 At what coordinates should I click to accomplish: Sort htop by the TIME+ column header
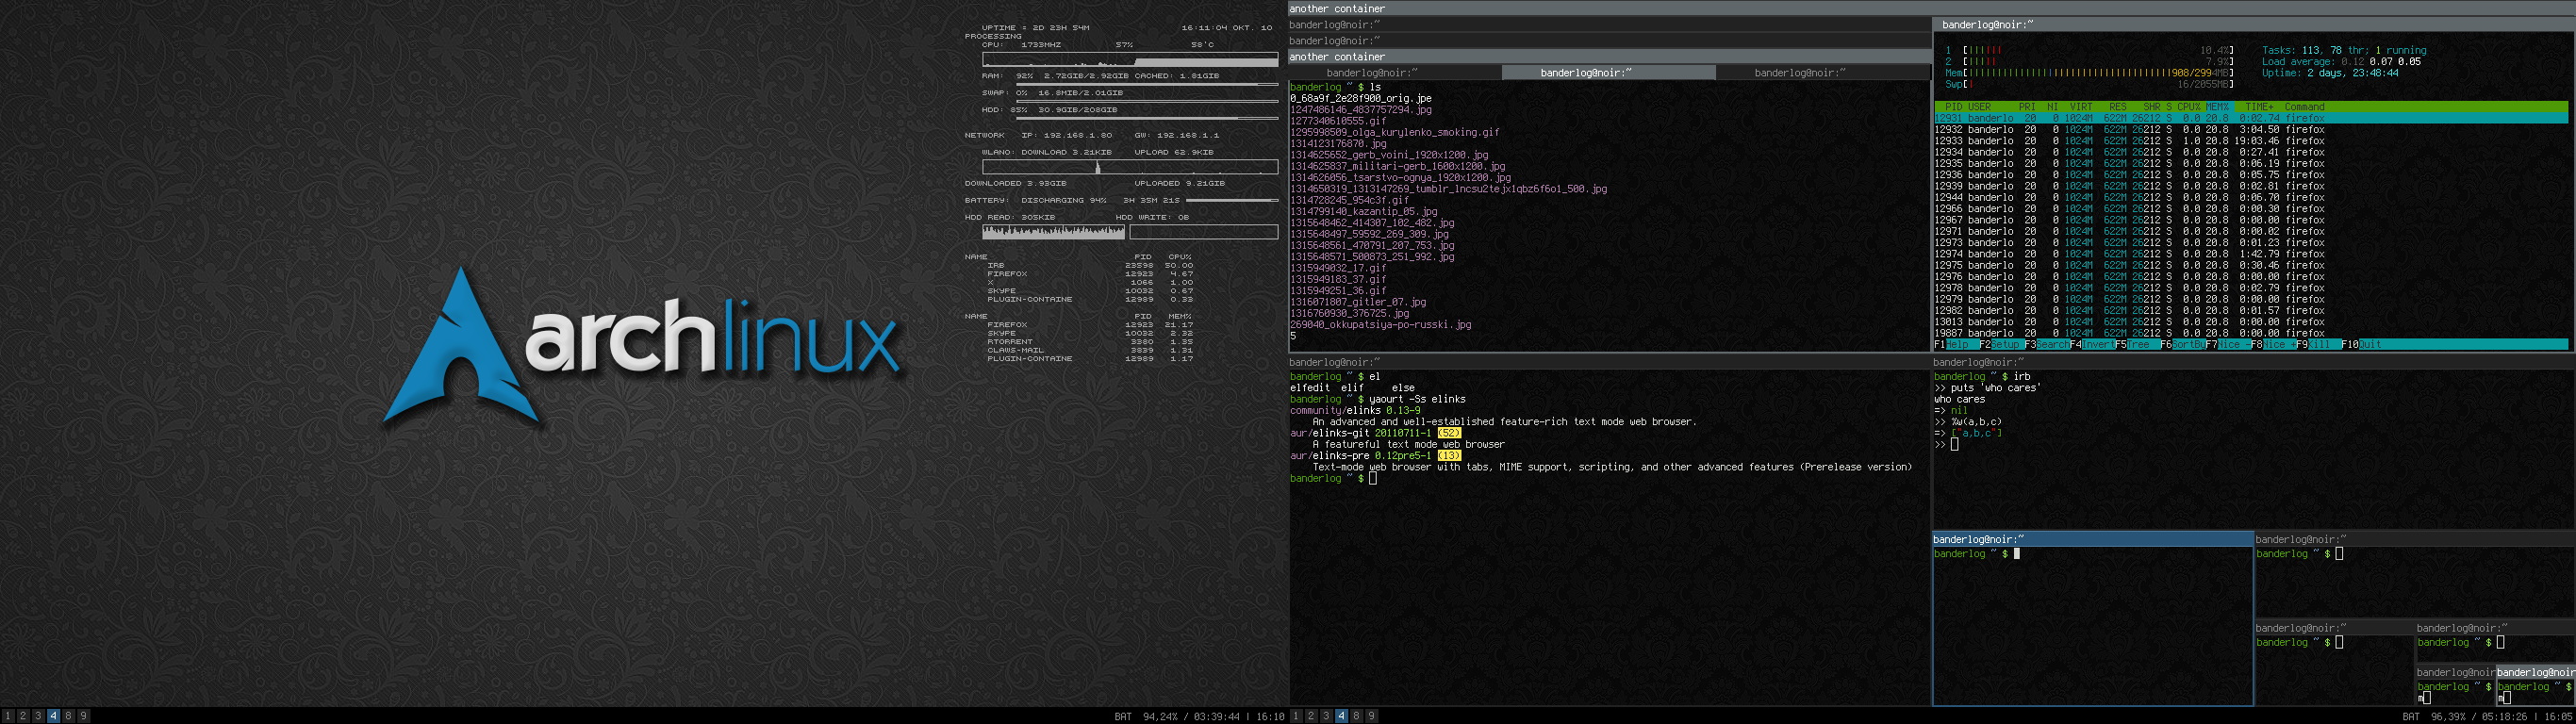(2259, 107)
